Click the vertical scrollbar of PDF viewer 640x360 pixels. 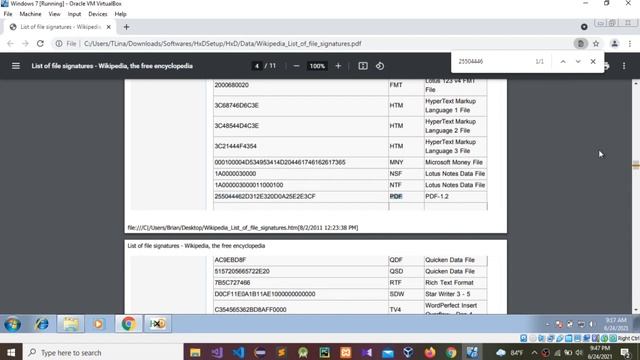tap(636, 196)
